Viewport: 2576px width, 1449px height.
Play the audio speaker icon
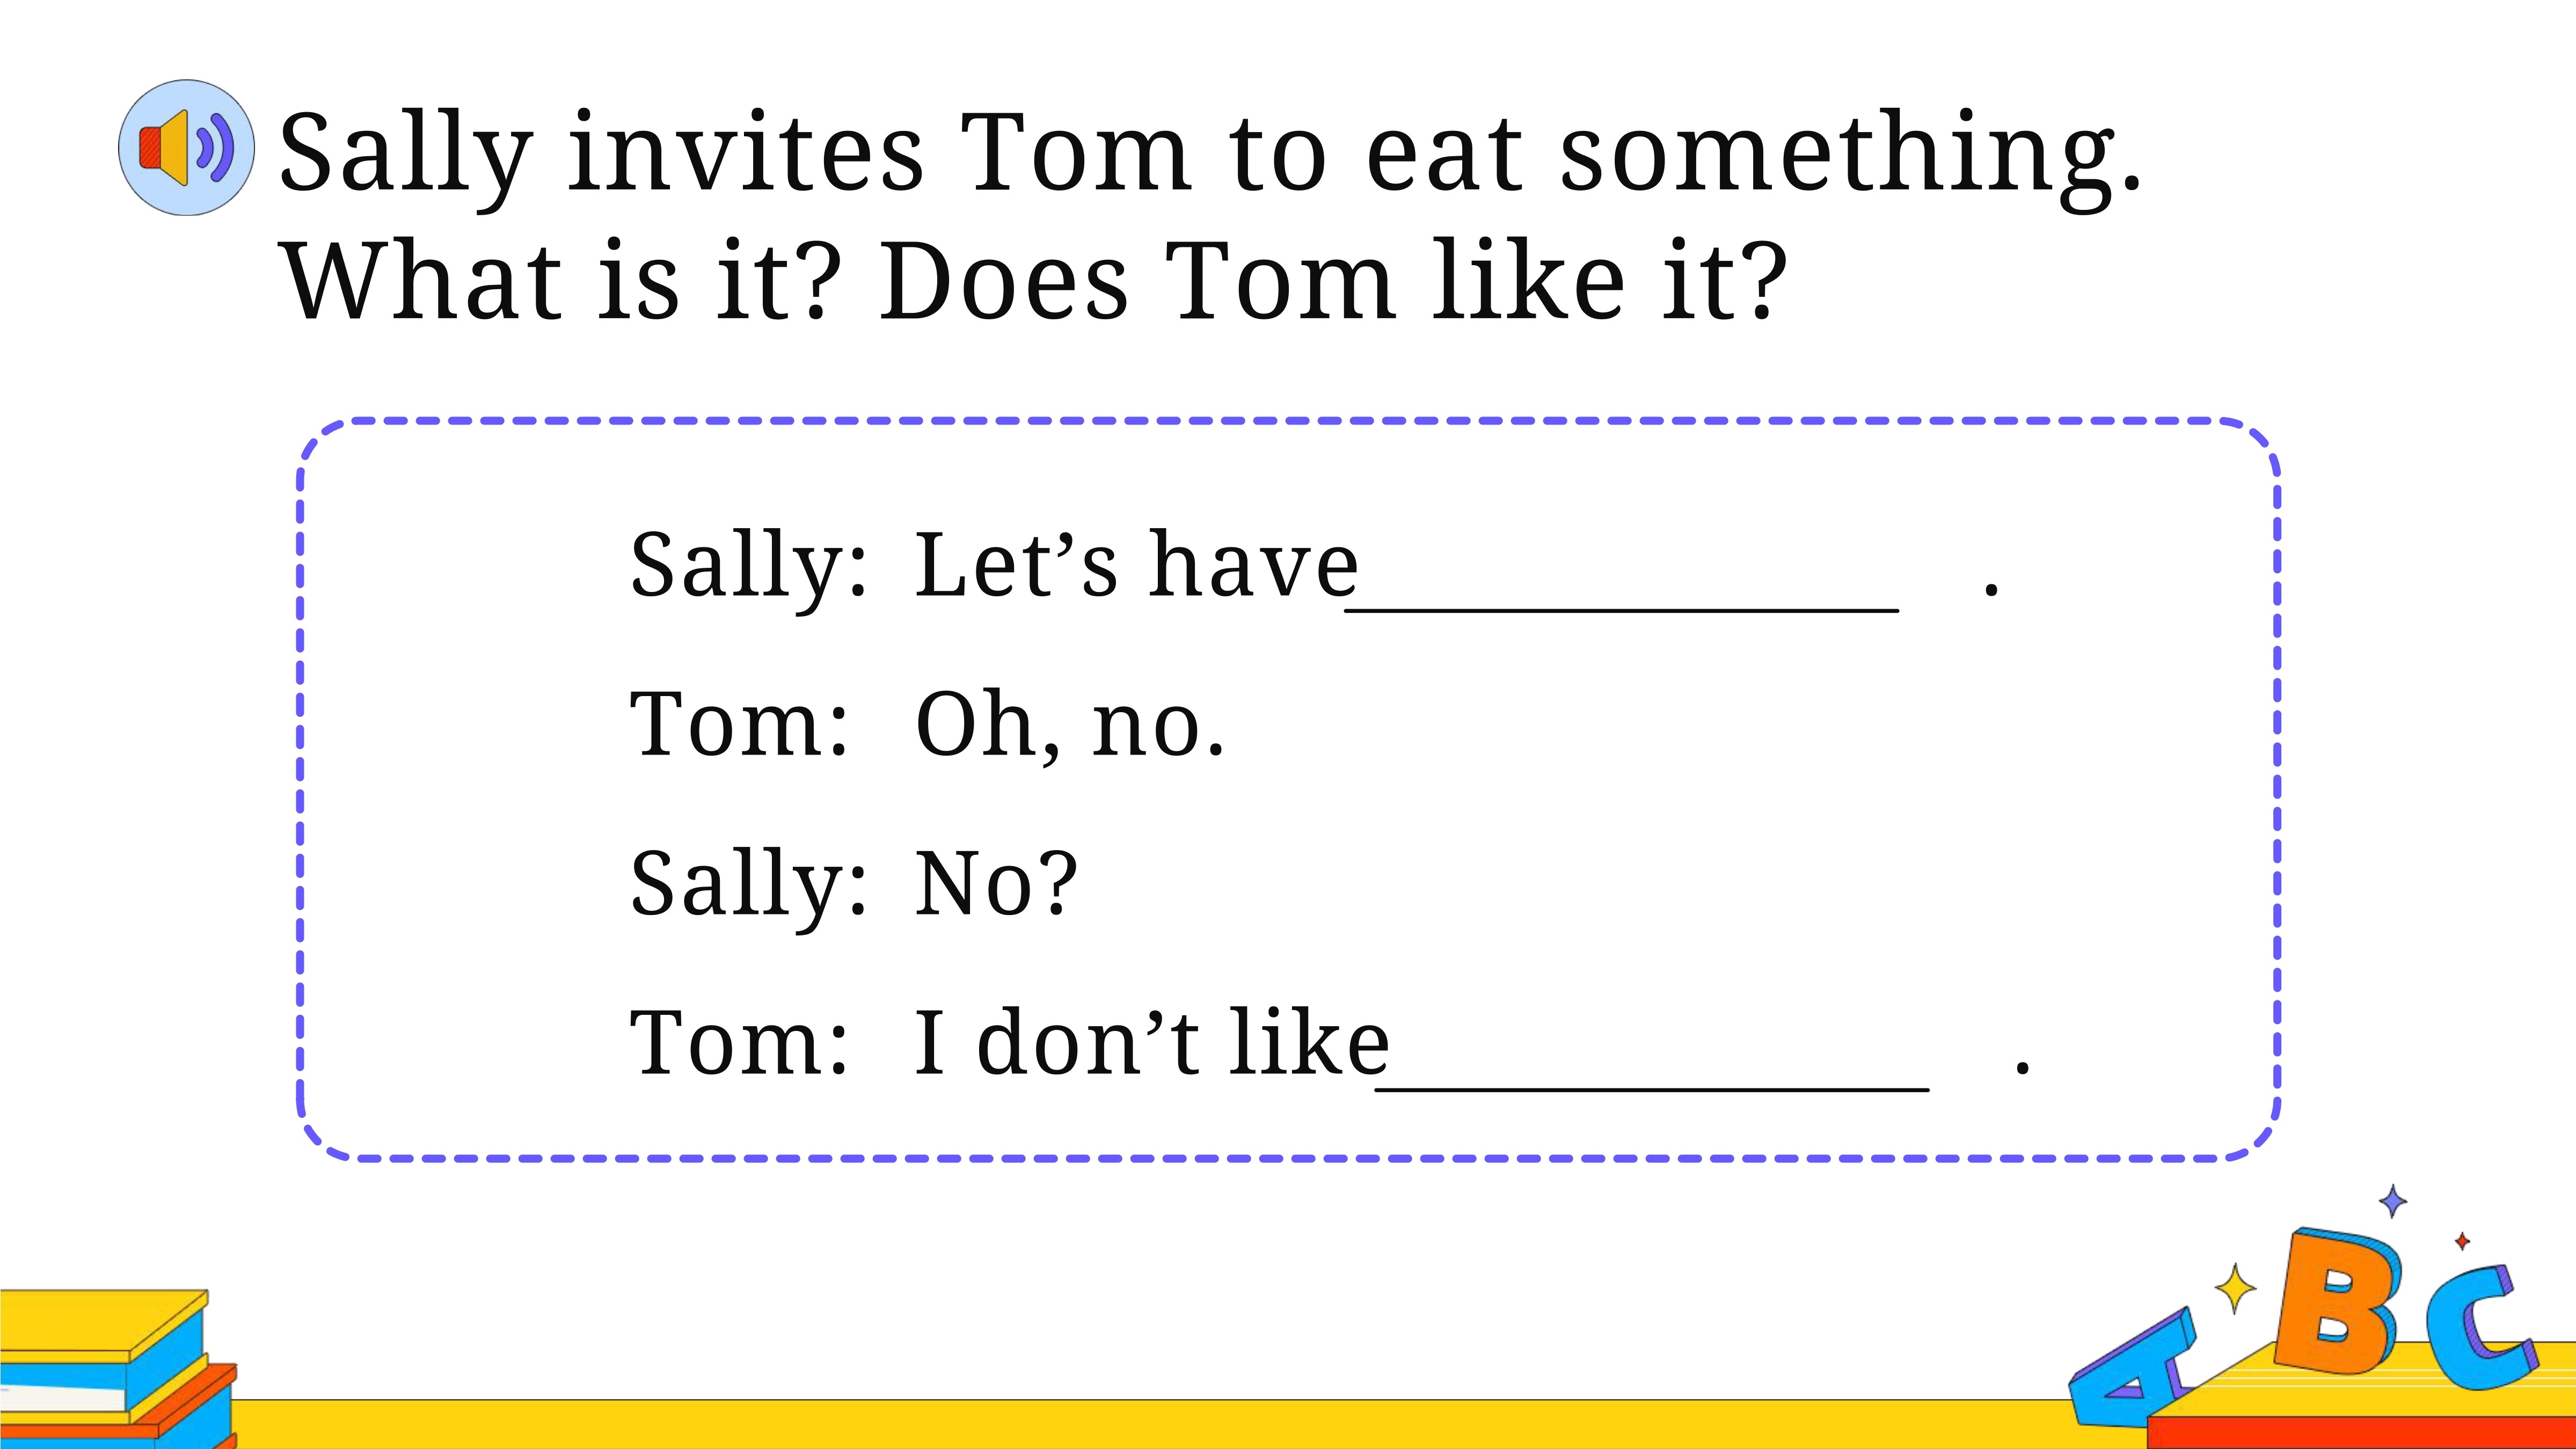click(x=187, y=148)
